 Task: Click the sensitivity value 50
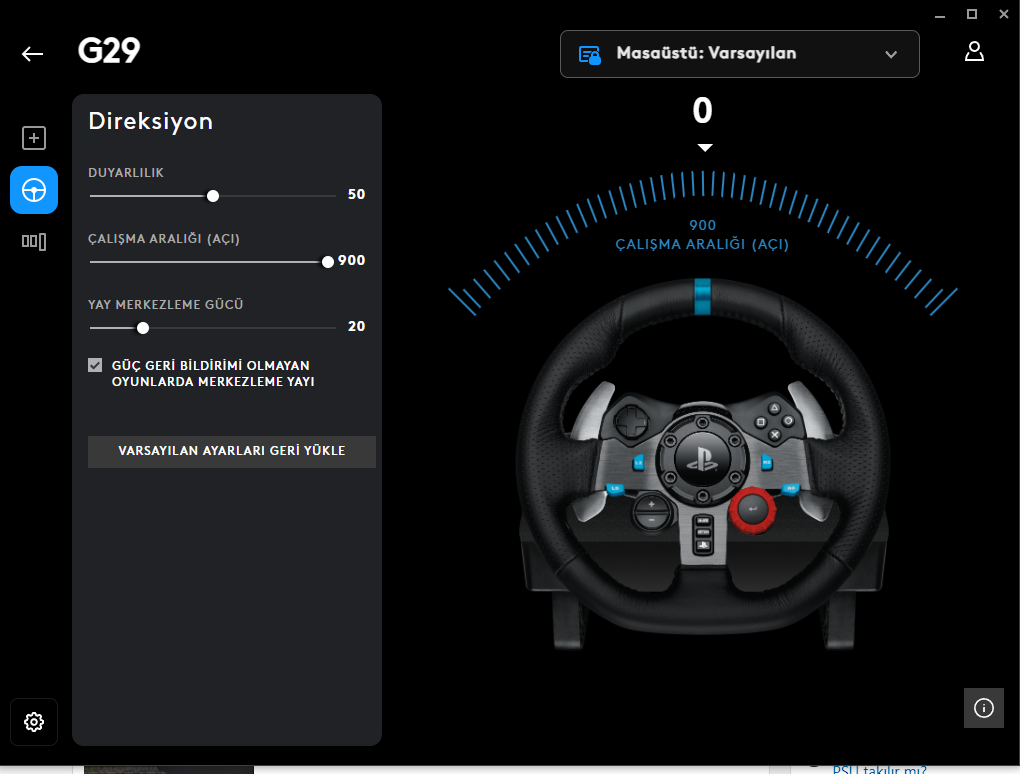[x=356, y=194]
